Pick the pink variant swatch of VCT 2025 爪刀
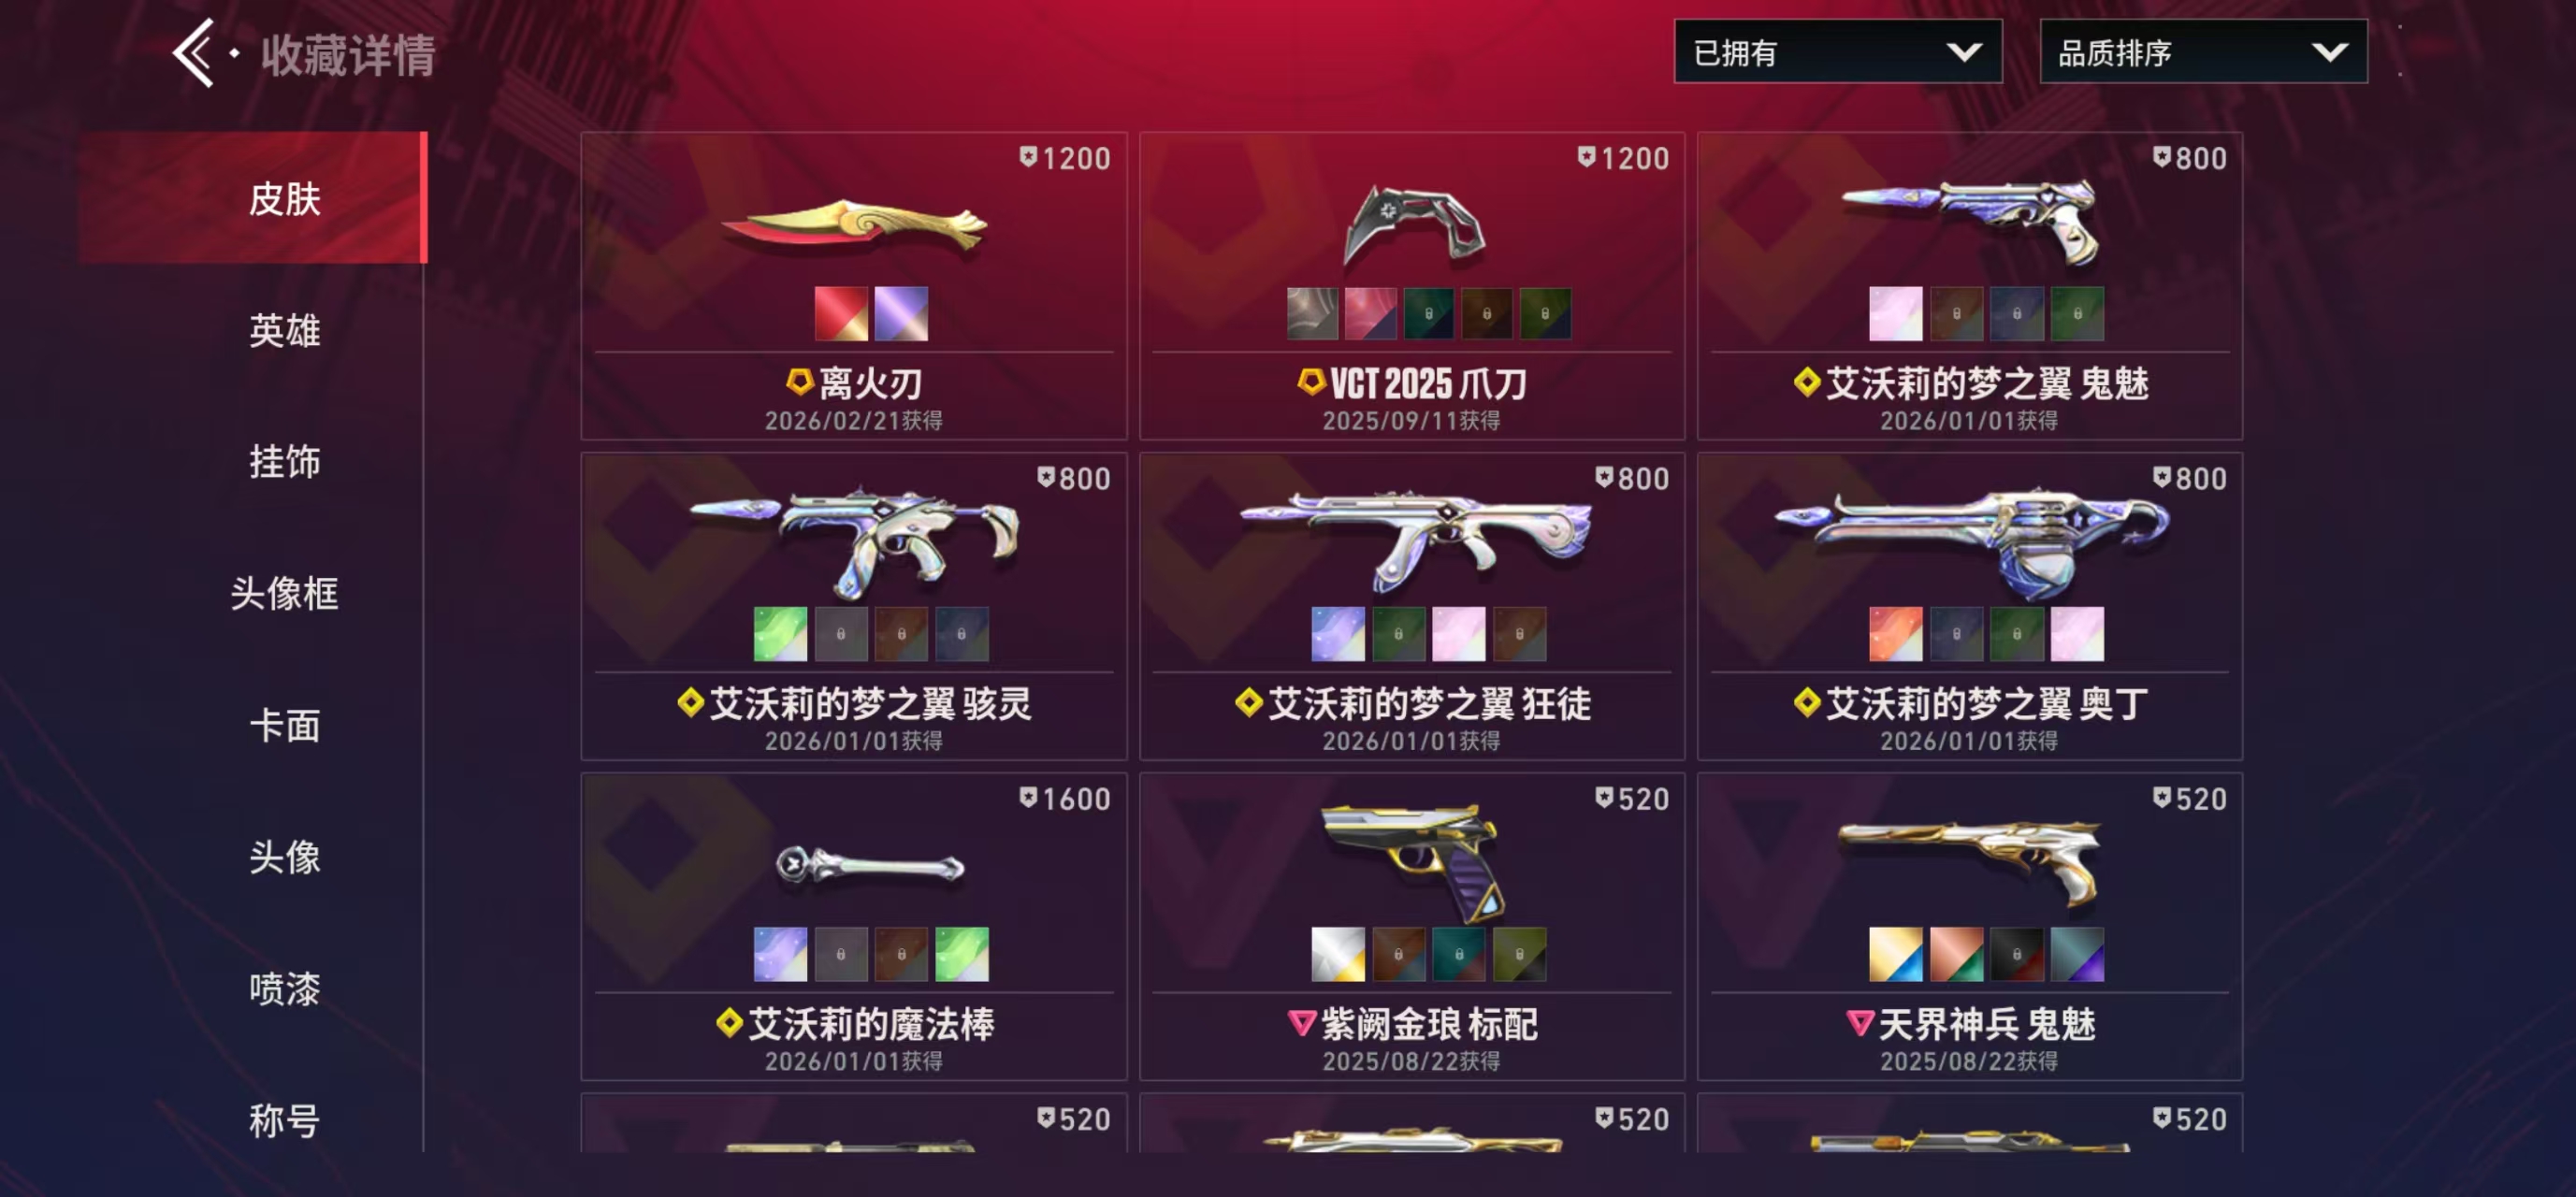The width and height of the screenshot is (2576, 1197). pos(1370,314)
